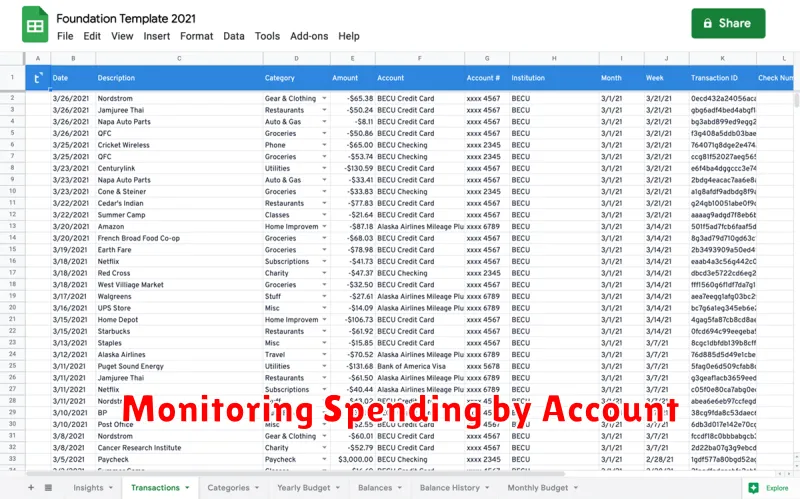Image resolution: width=800 pixels, height=499 pixels.
Task: Open the all sheets list icon
Action: [x=48, y=487]
